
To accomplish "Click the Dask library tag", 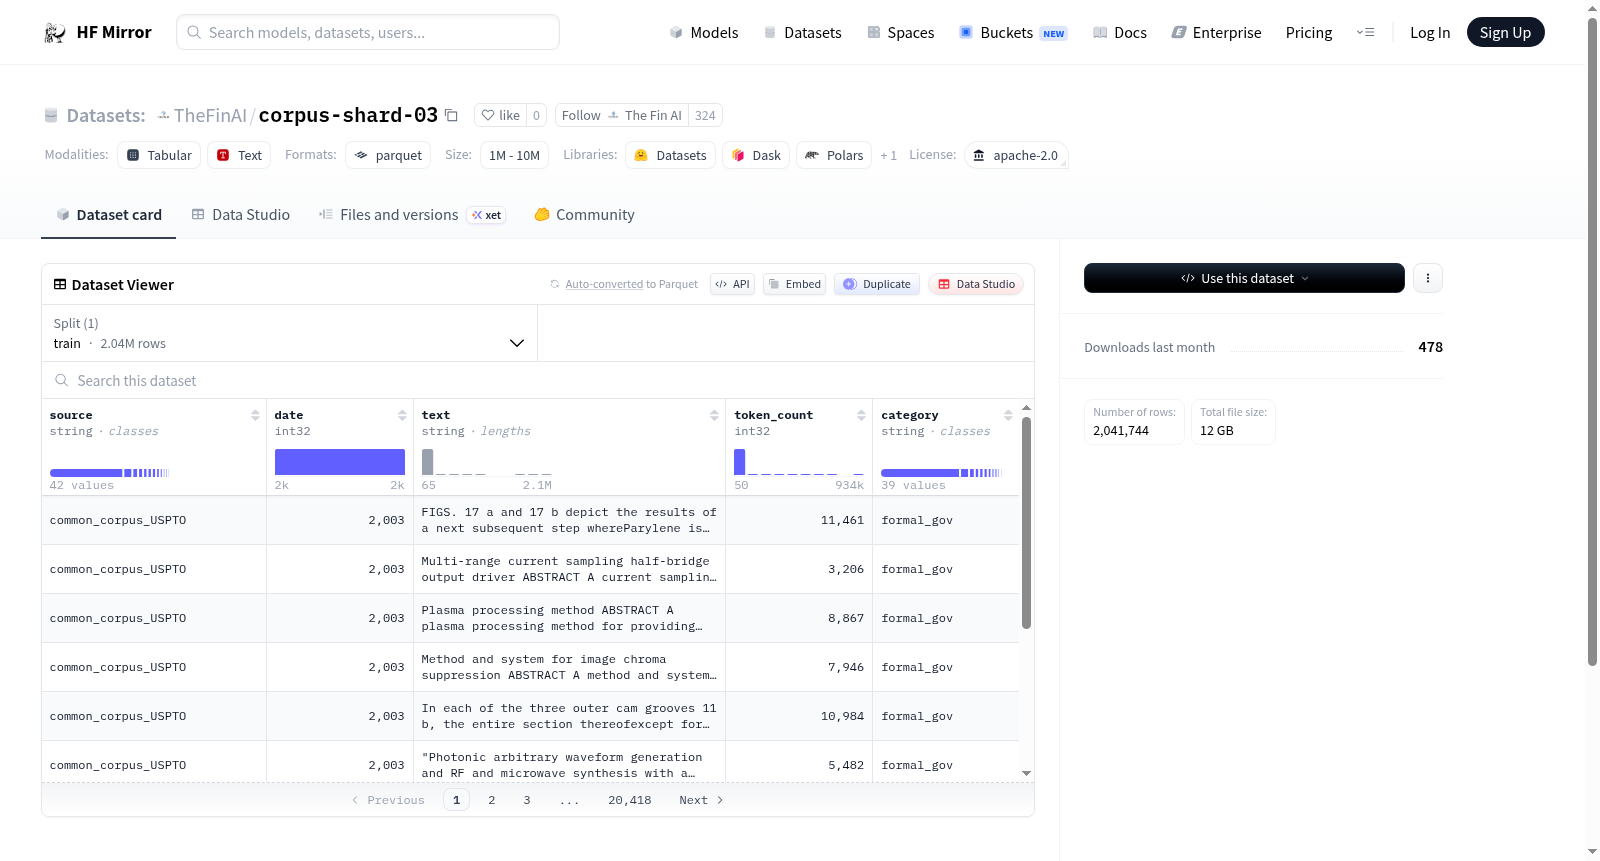I will click(x=756, y=155).
